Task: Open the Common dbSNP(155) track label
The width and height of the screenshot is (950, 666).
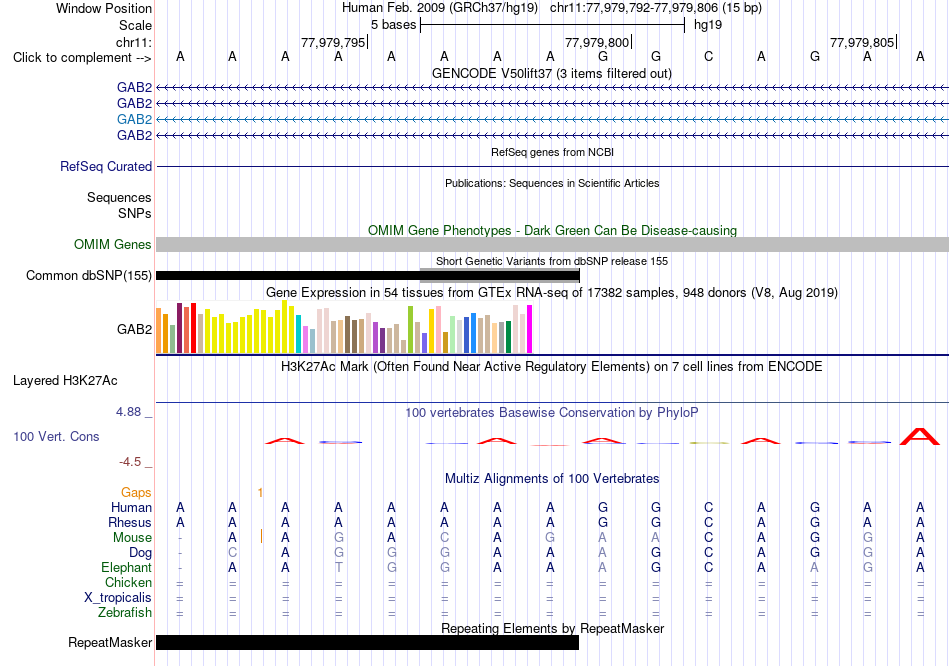Action: 89,276
